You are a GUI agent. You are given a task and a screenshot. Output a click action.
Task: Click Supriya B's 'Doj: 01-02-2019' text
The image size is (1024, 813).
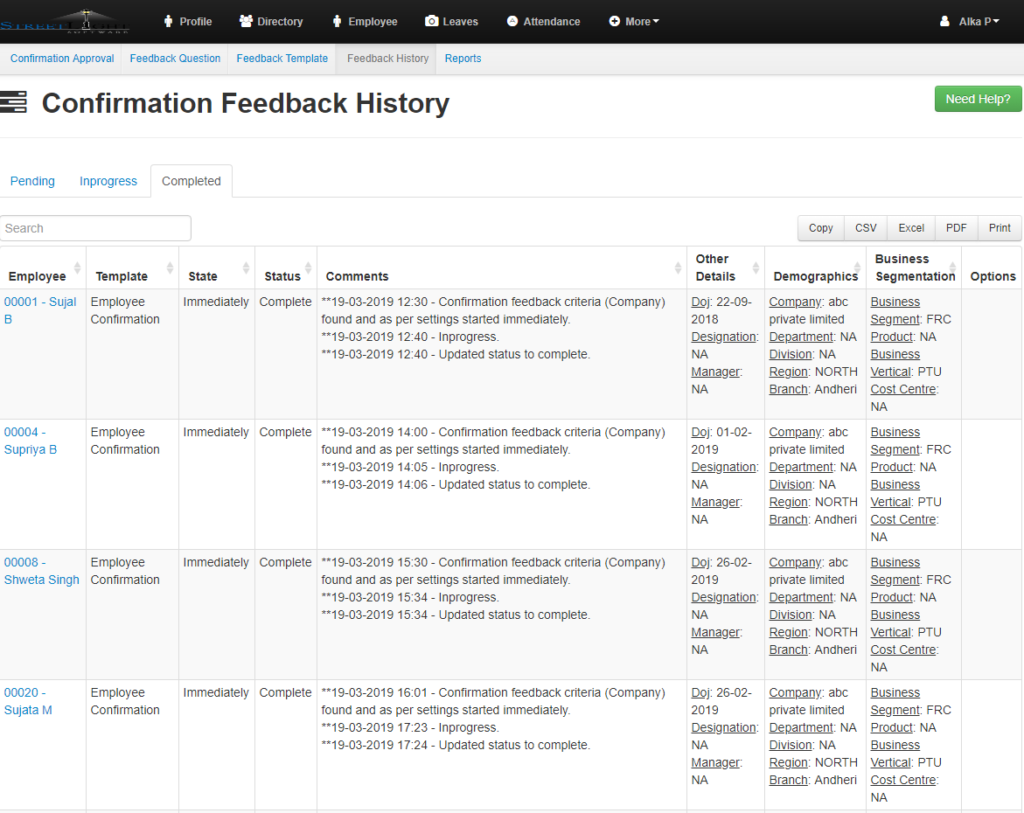point(721,441)
